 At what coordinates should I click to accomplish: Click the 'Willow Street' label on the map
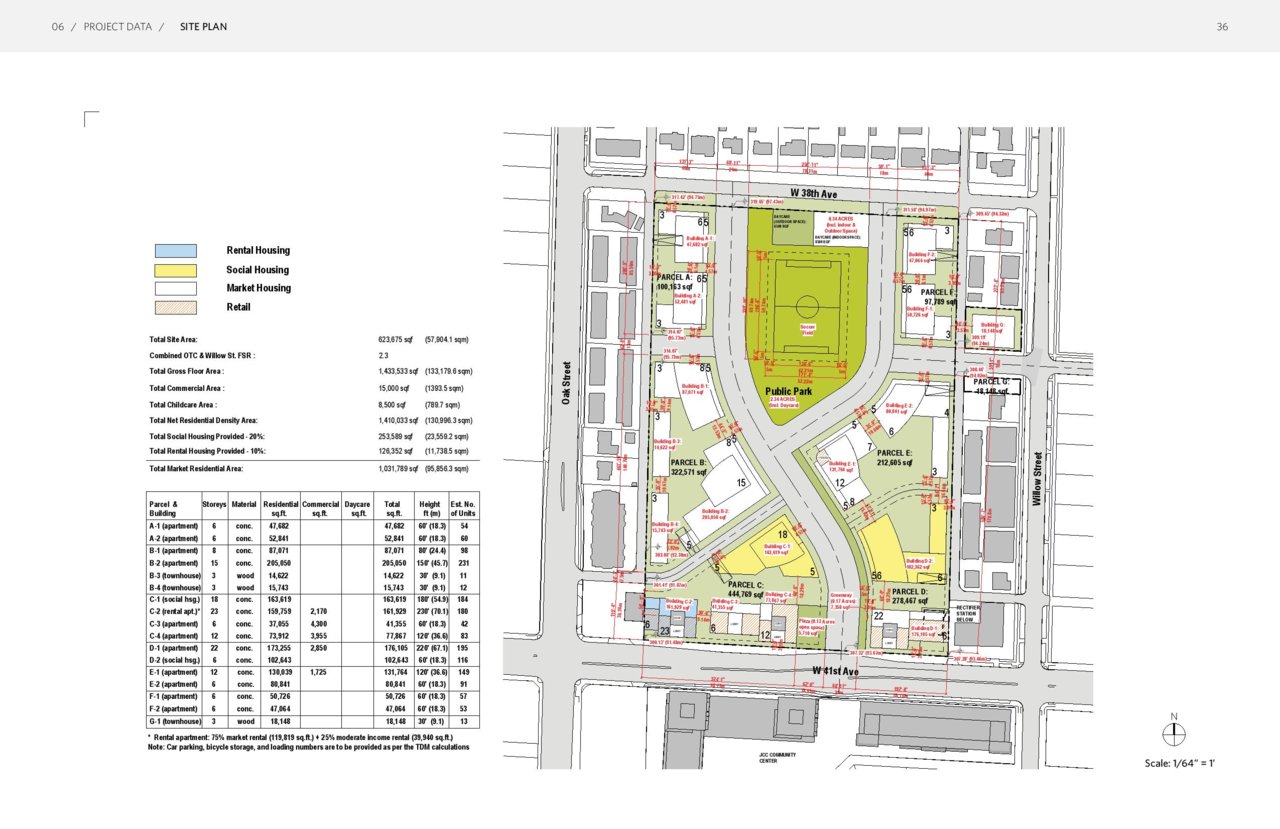pos(1036,478)
